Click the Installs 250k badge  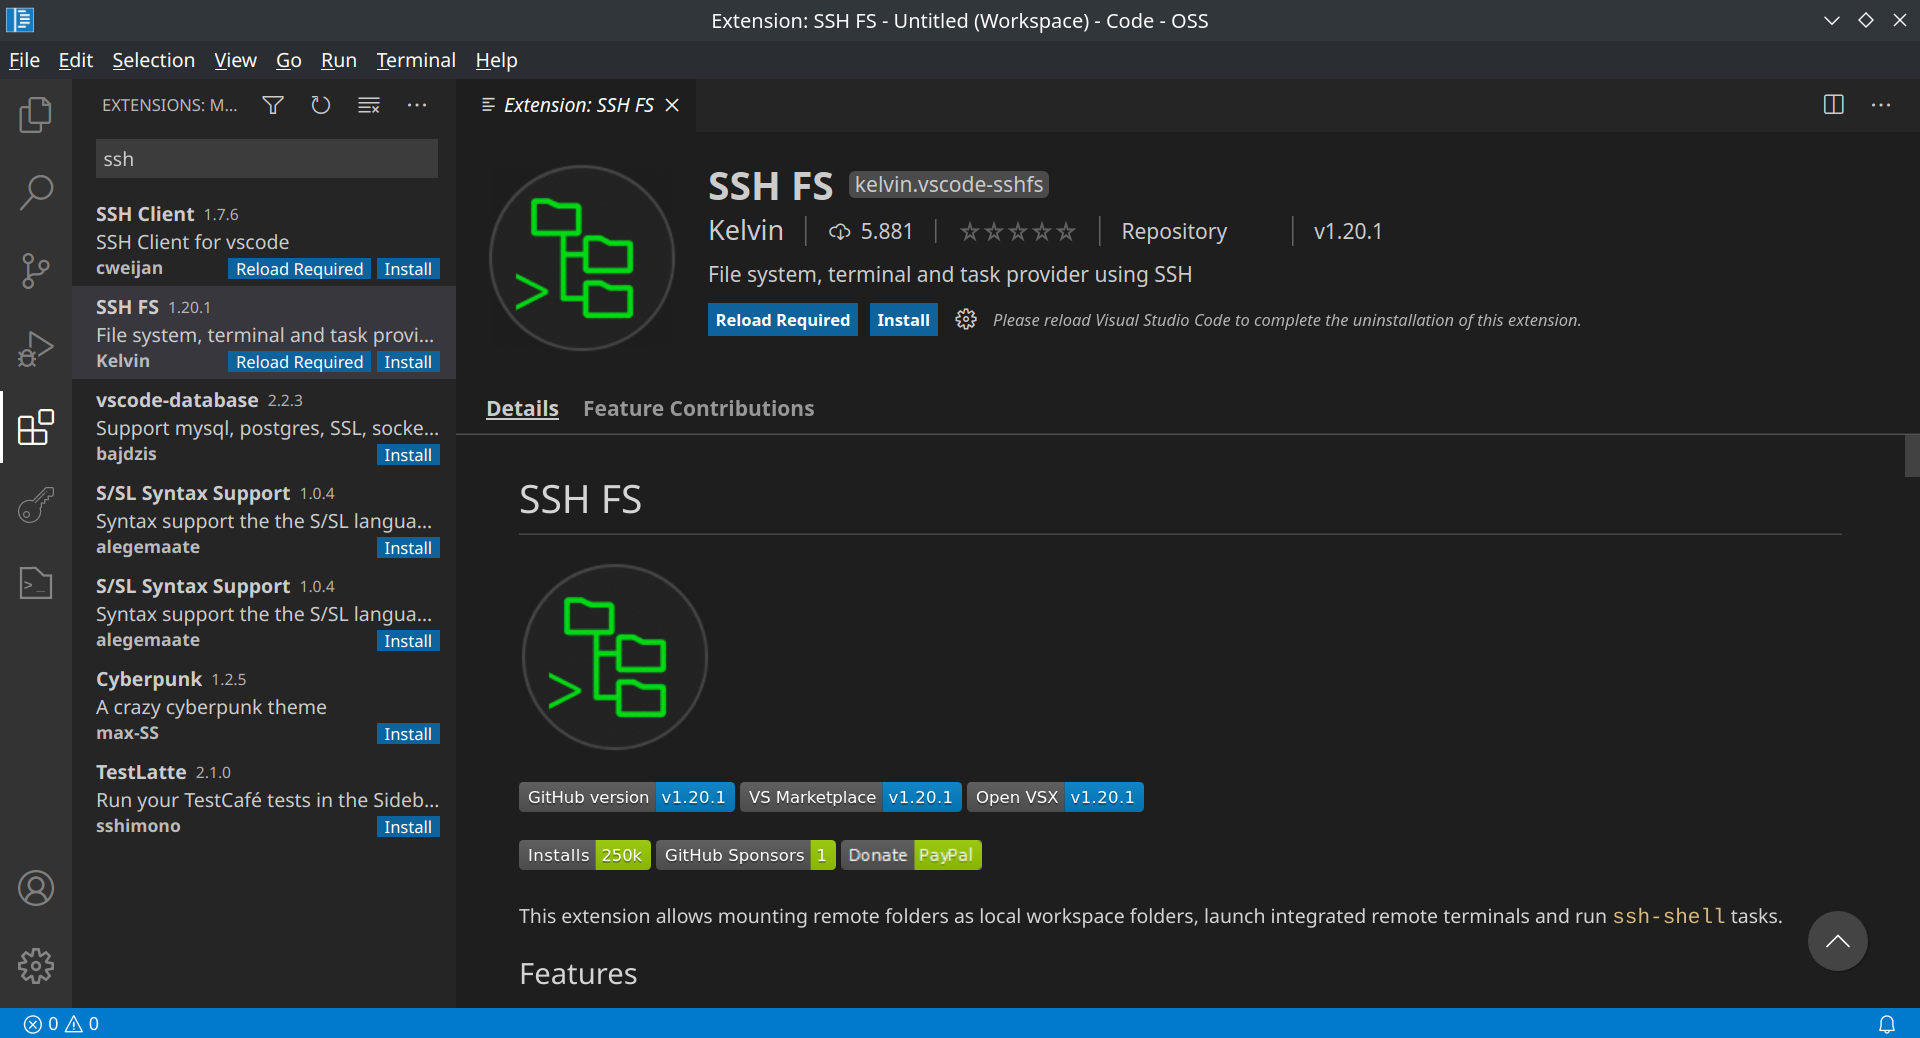click(585, 855)
